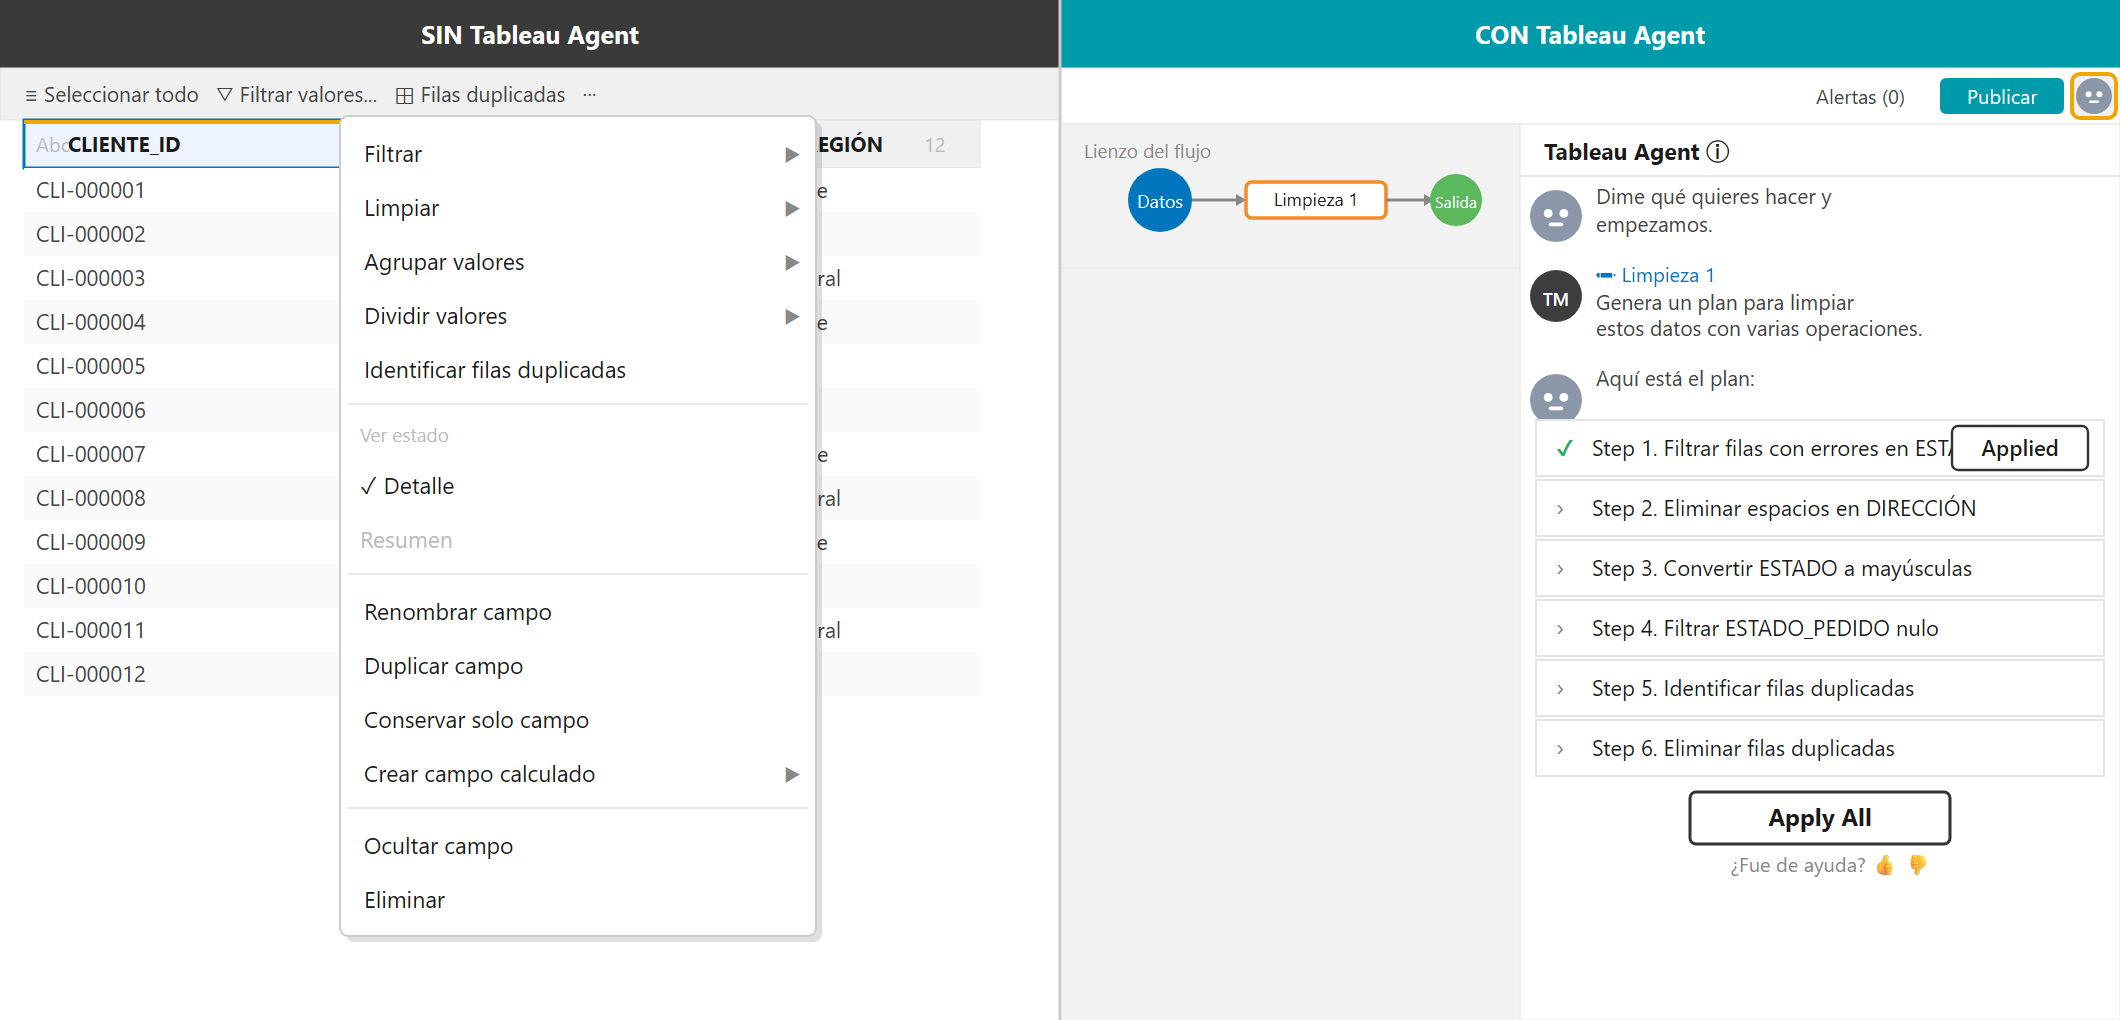This screenshot has width=2120, height=1020.
Task: Click the Limpieza 1 link in chat
Action: [x=1668, y=275]
